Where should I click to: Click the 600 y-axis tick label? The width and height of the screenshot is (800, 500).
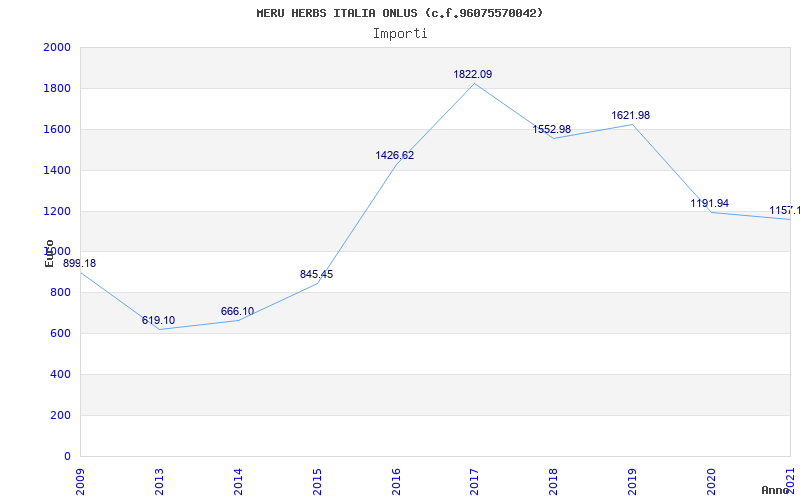(x=61, y=333)
